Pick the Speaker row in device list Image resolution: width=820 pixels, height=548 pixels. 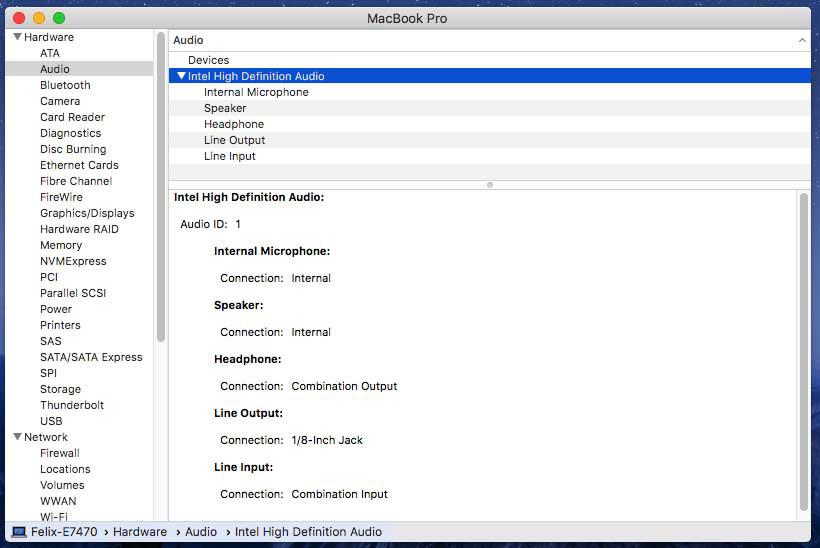point(225,108)
